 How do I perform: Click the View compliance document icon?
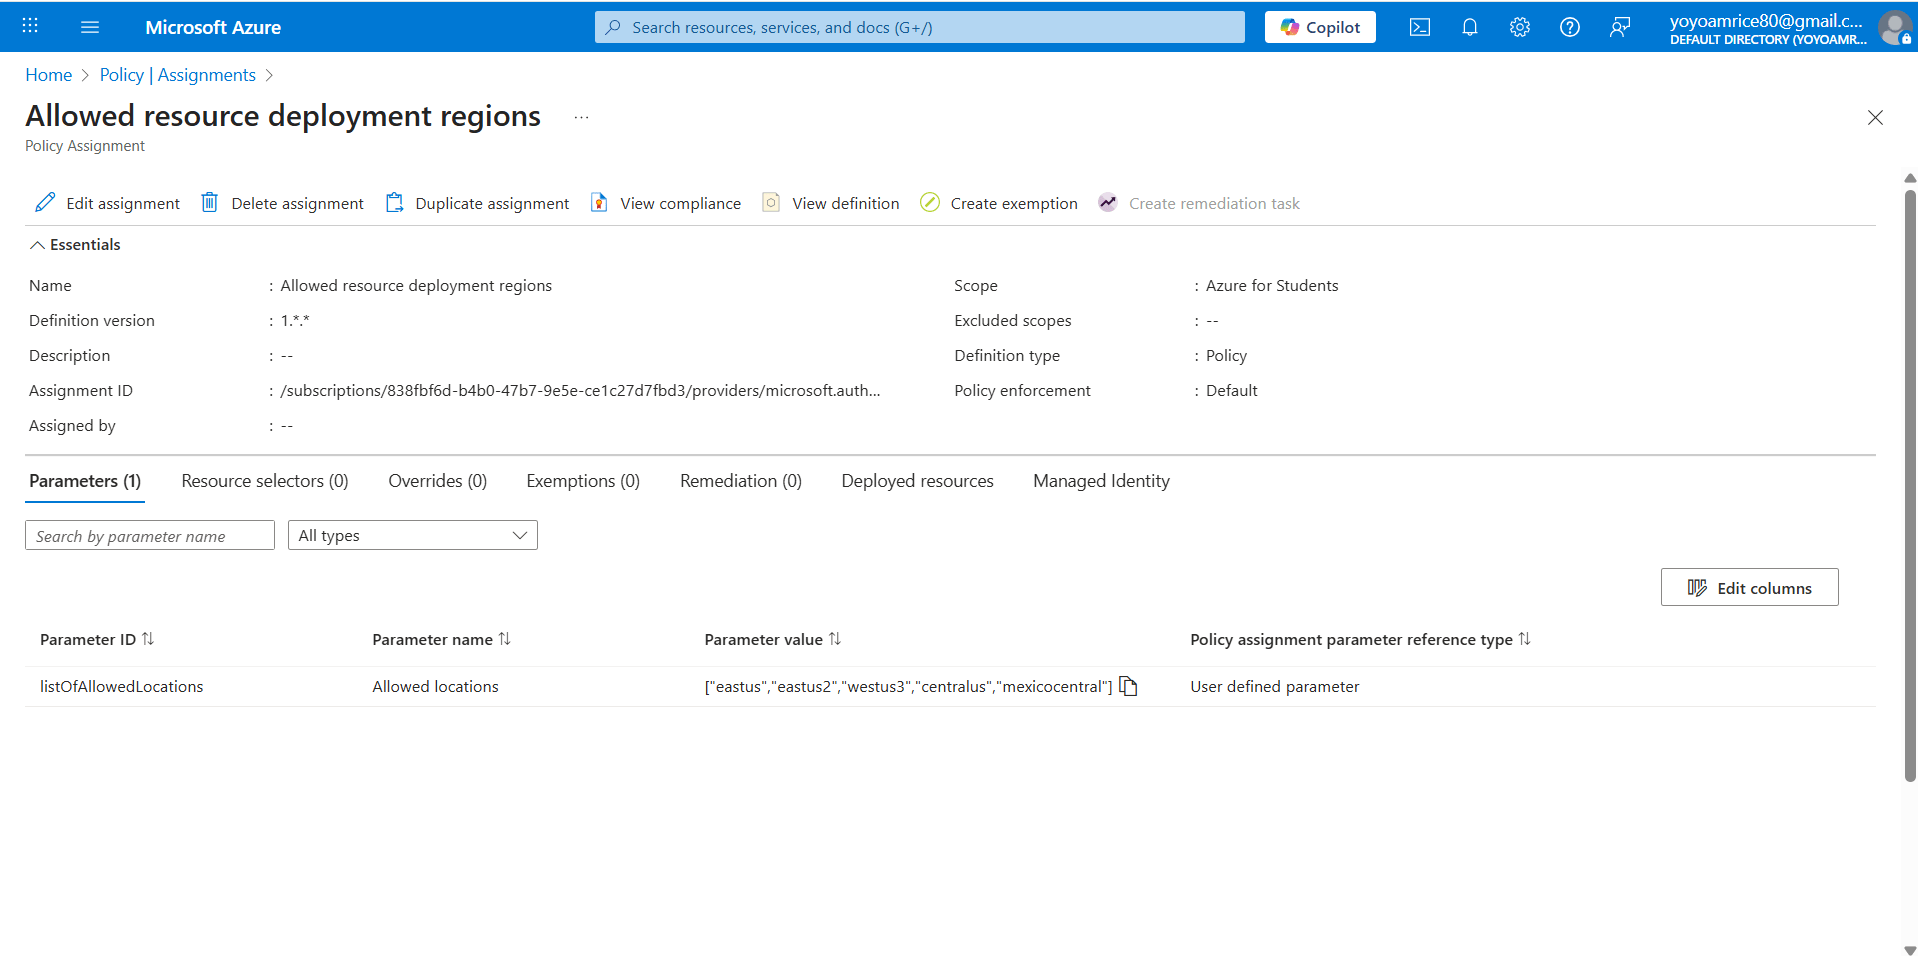click(599, 203)
